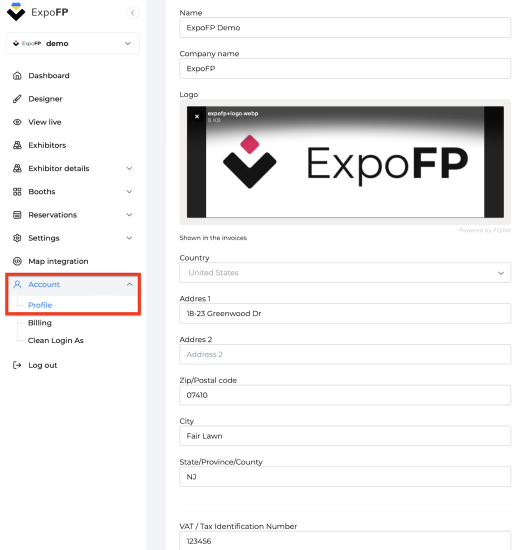Click the Country dropdown chevron arrow
Image resolution: width=526 pixels, height=550 pixels.
501,273
